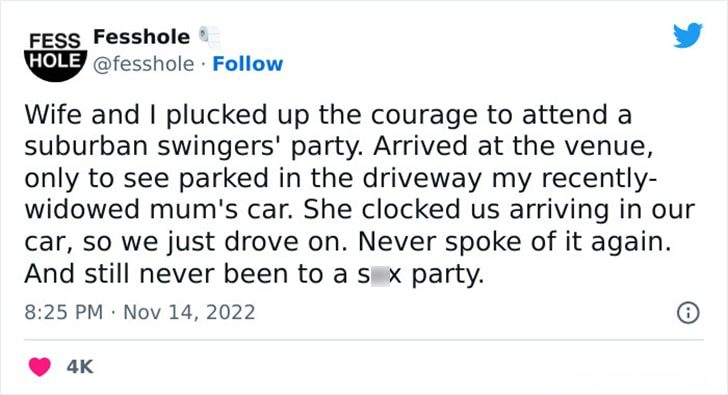
Task: Open the Twitter bird logo
Action: pos(688,35)
